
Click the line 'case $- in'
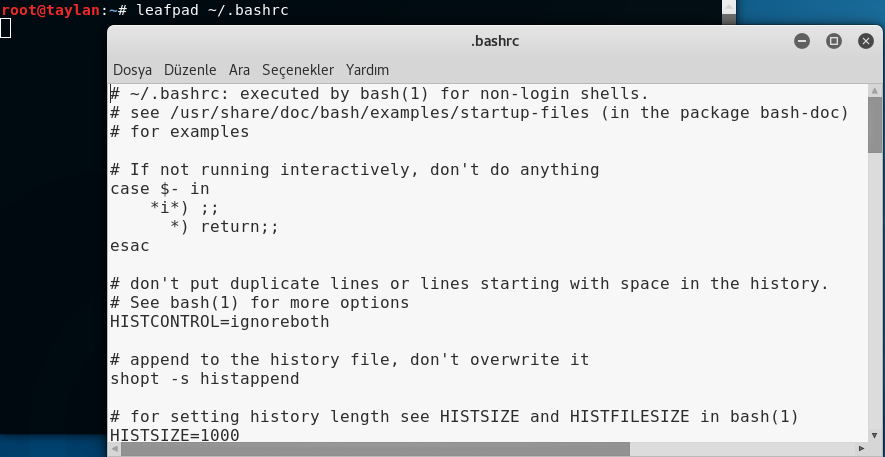[x=160, y=189]
